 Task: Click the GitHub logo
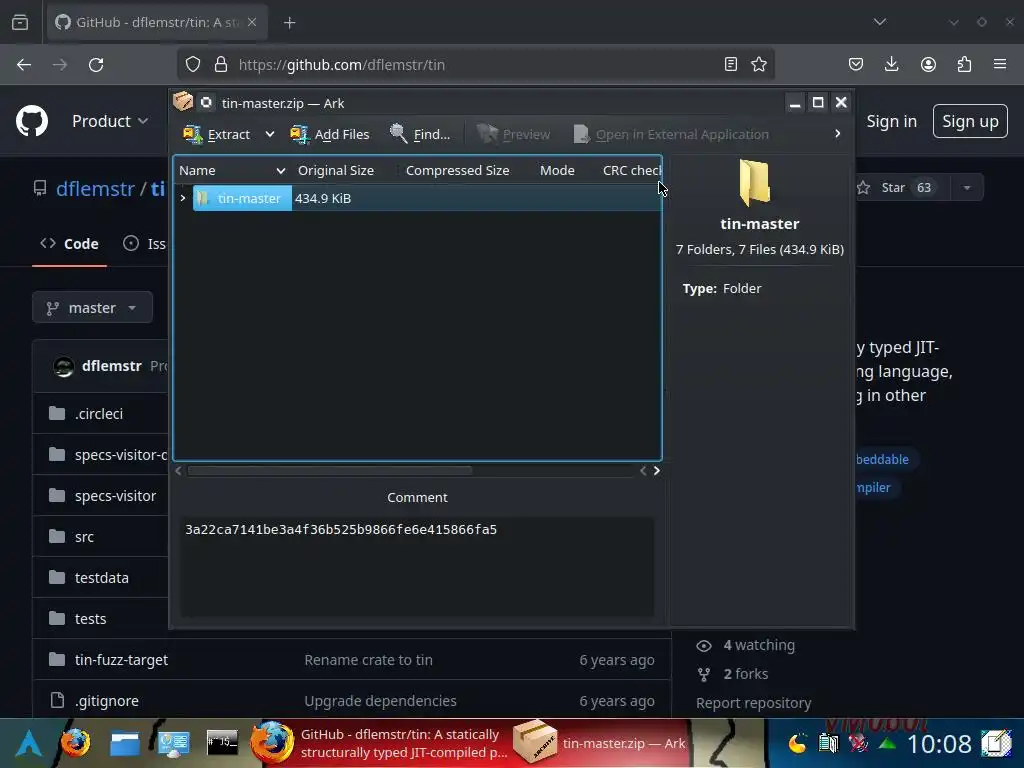pyautogui.click(x=32, y=121)
